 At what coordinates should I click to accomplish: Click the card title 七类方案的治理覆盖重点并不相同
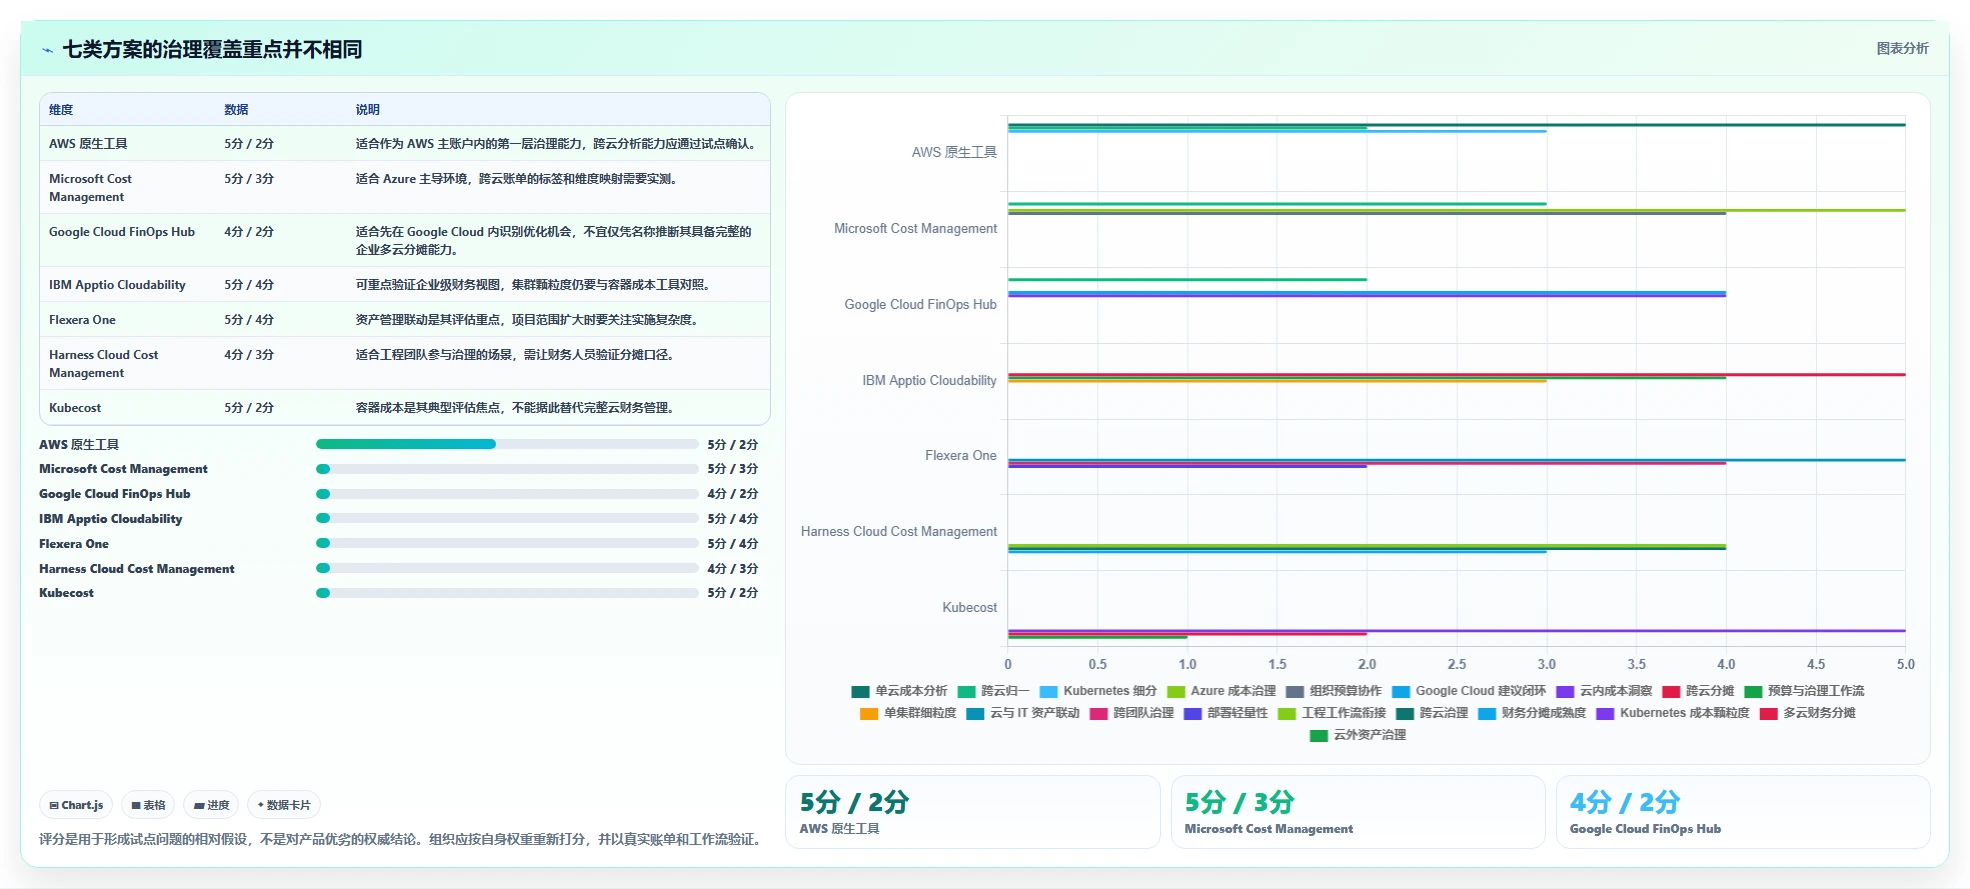click(212, 49)
